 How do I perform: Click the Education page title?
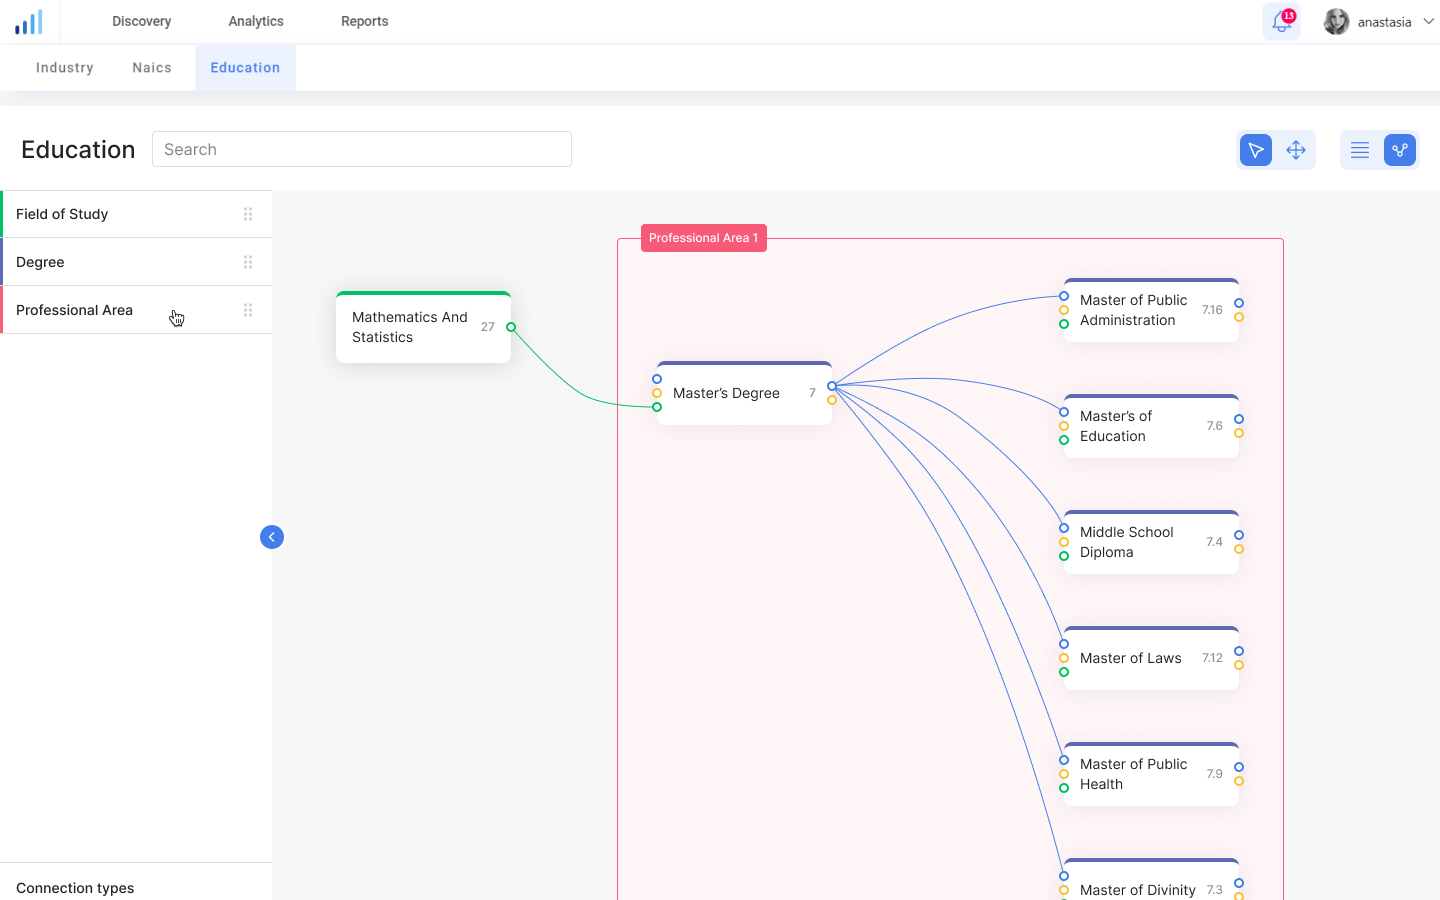[78, 149]
